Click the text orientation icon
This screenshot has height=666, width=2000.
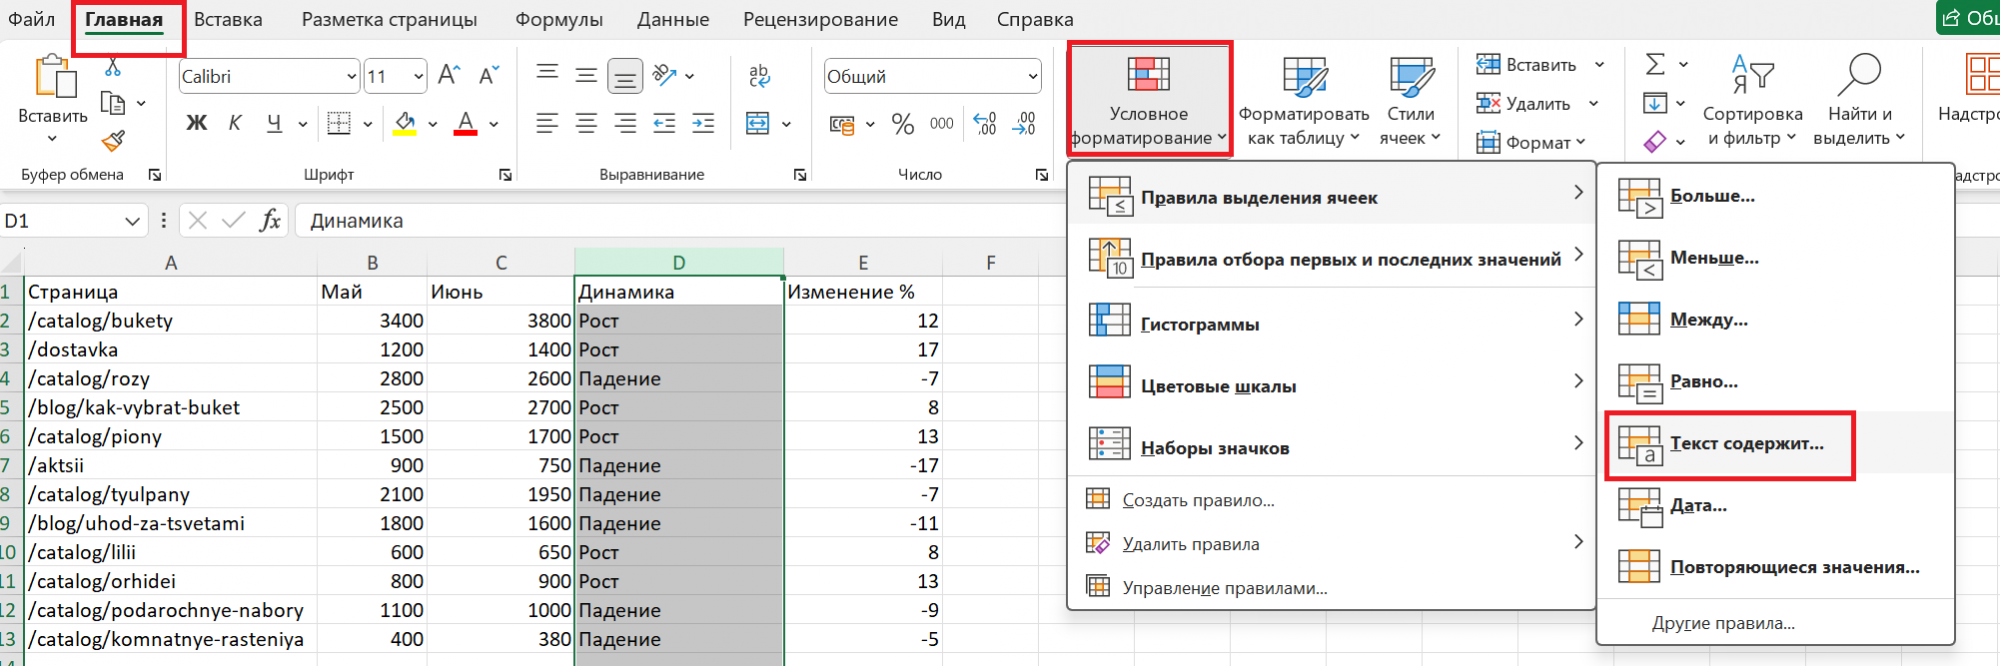[664, 75]
